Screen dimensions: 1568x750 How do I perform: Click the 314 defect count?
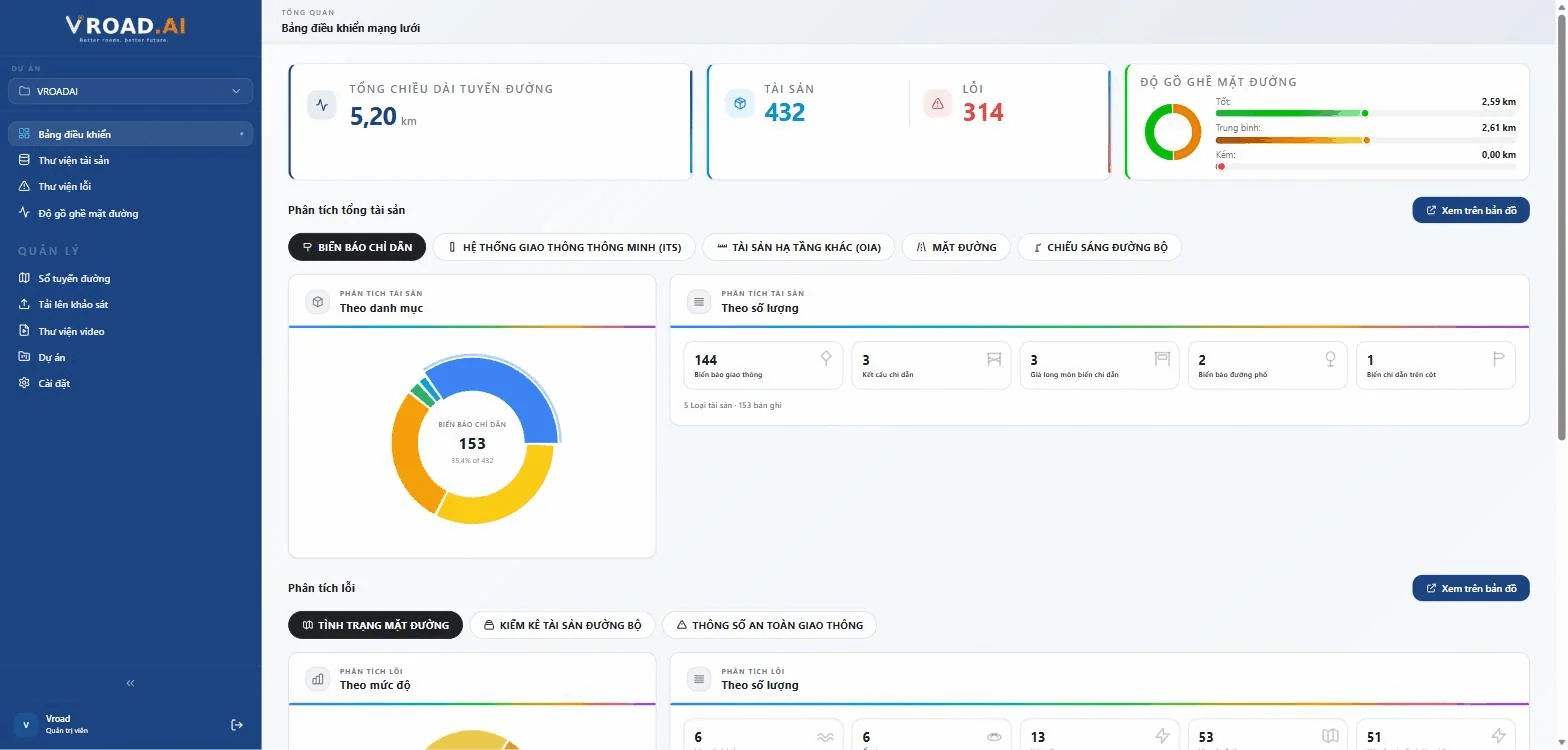pyautogui.click(x=983, y=112)
